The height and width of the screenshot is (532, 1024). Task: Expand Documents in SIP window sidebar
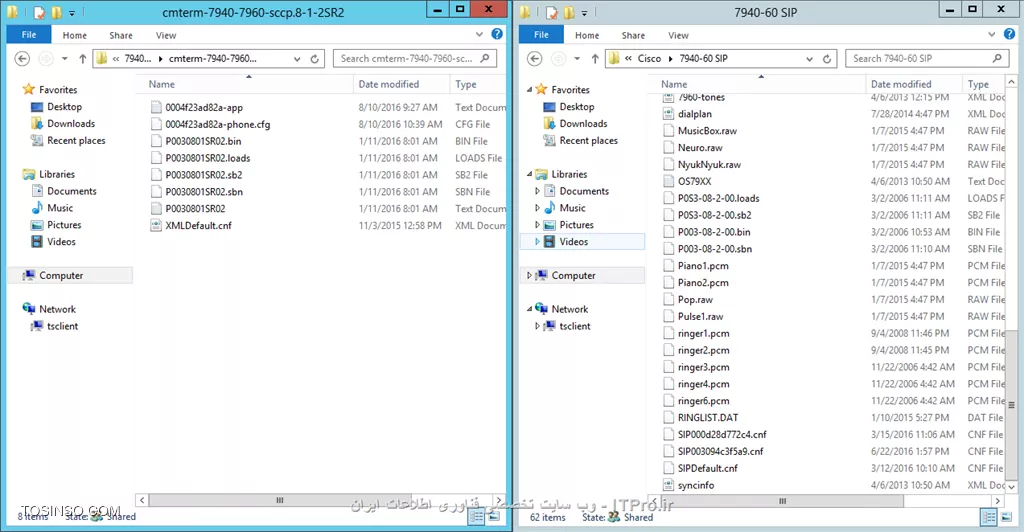pos(537,191)
